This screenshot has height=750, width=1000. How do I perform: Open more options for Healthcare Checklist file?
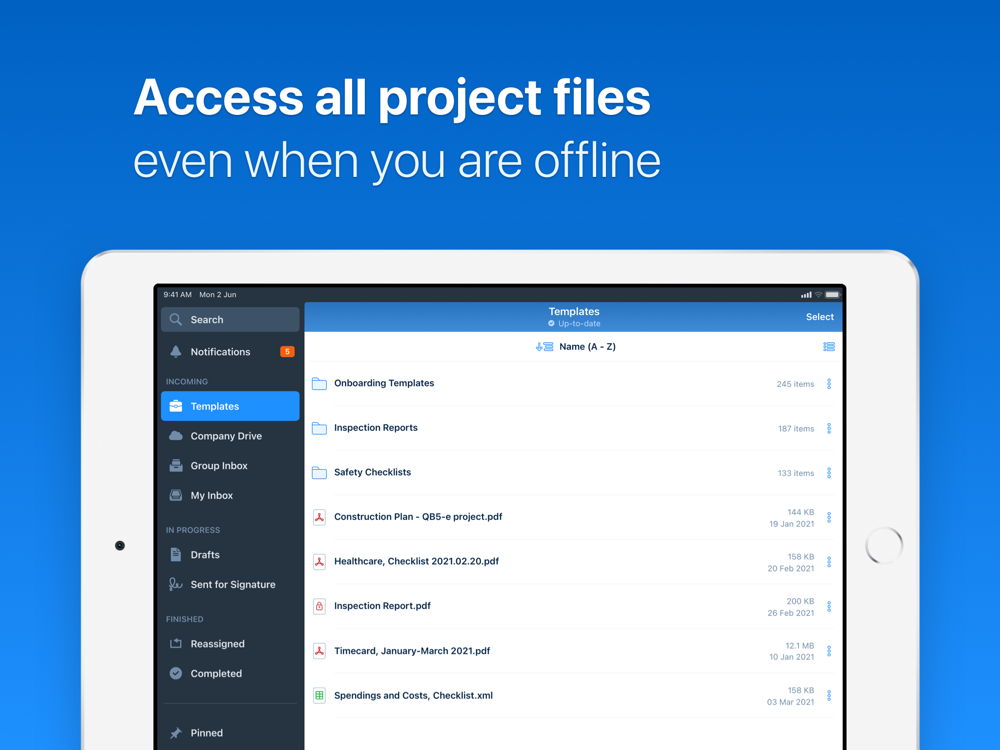[829, 562]
